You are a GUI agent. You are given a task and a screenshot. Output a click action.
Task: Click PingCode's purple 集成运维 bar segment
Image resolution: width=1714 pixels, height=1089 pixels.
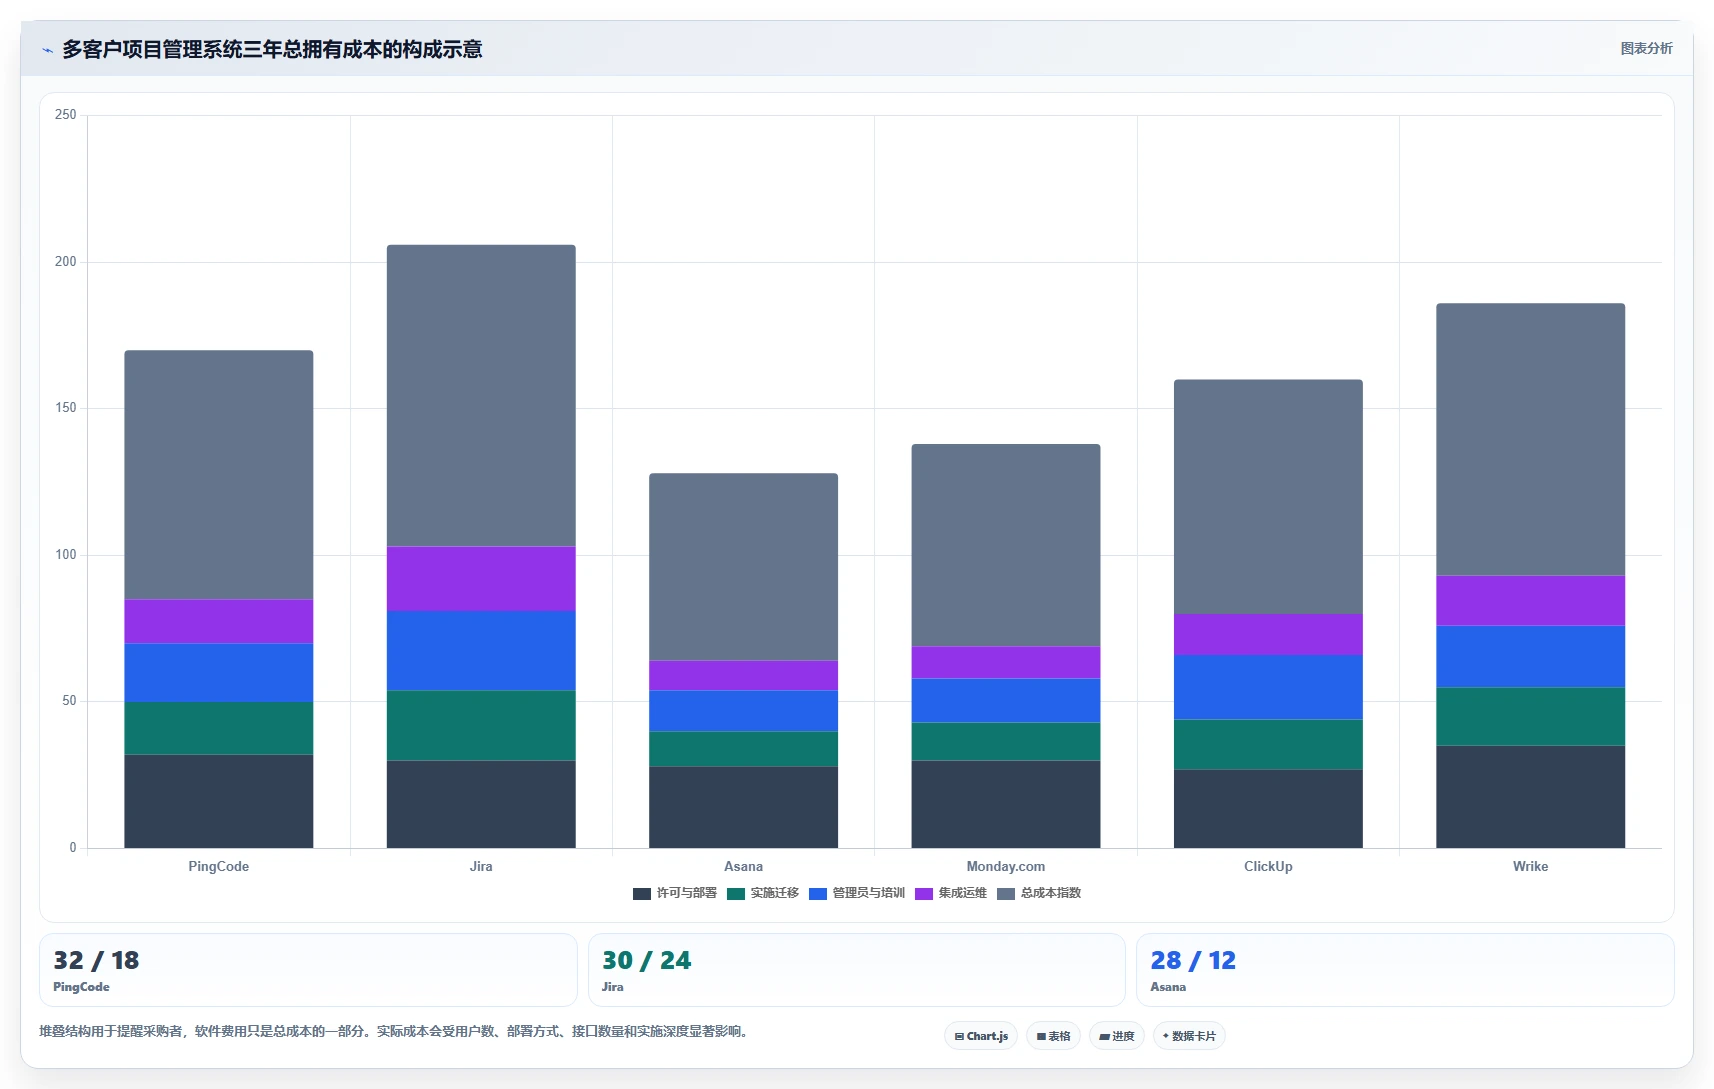click(219, 622)
